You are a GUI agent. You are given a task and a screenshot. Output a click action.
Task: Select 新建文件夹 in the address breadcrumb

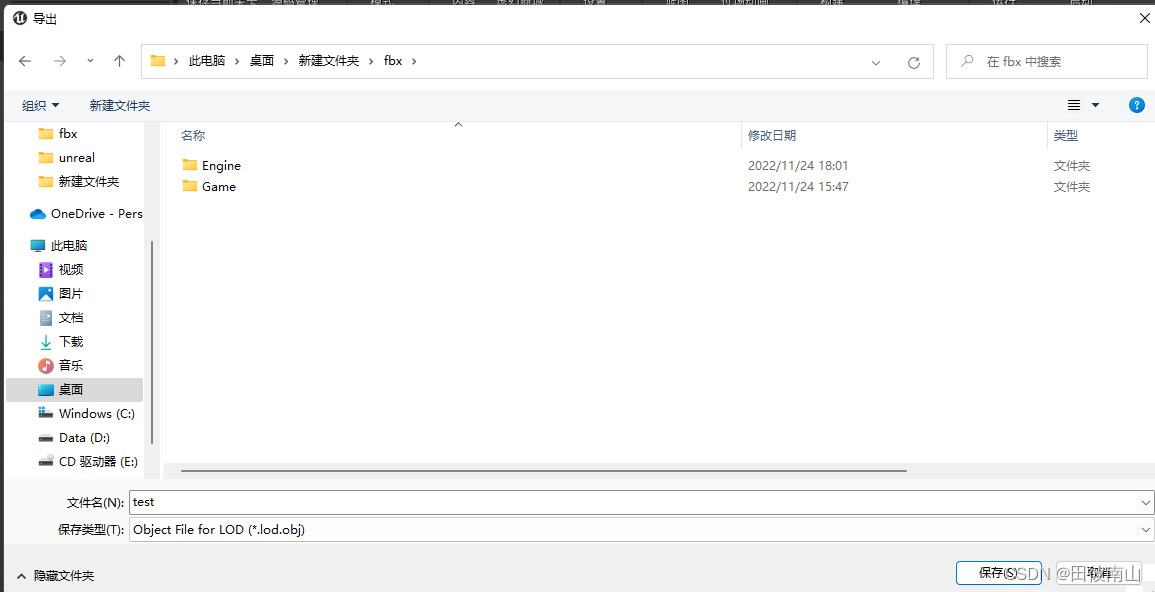(x=329, y=62)
